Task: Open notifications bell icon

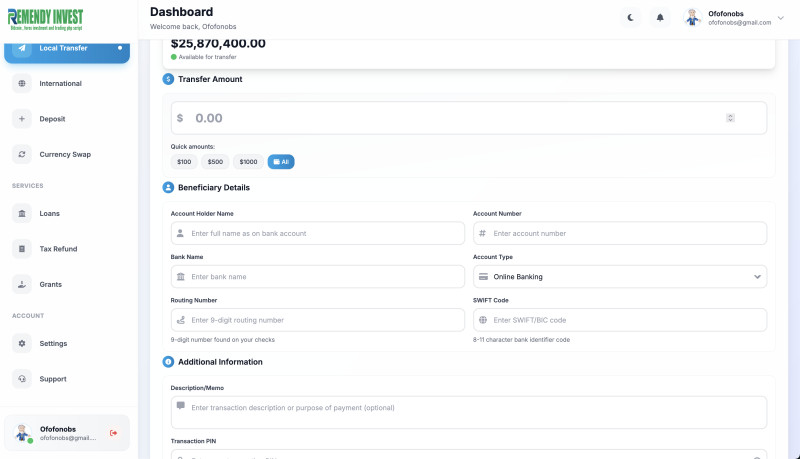Action: 660,17
